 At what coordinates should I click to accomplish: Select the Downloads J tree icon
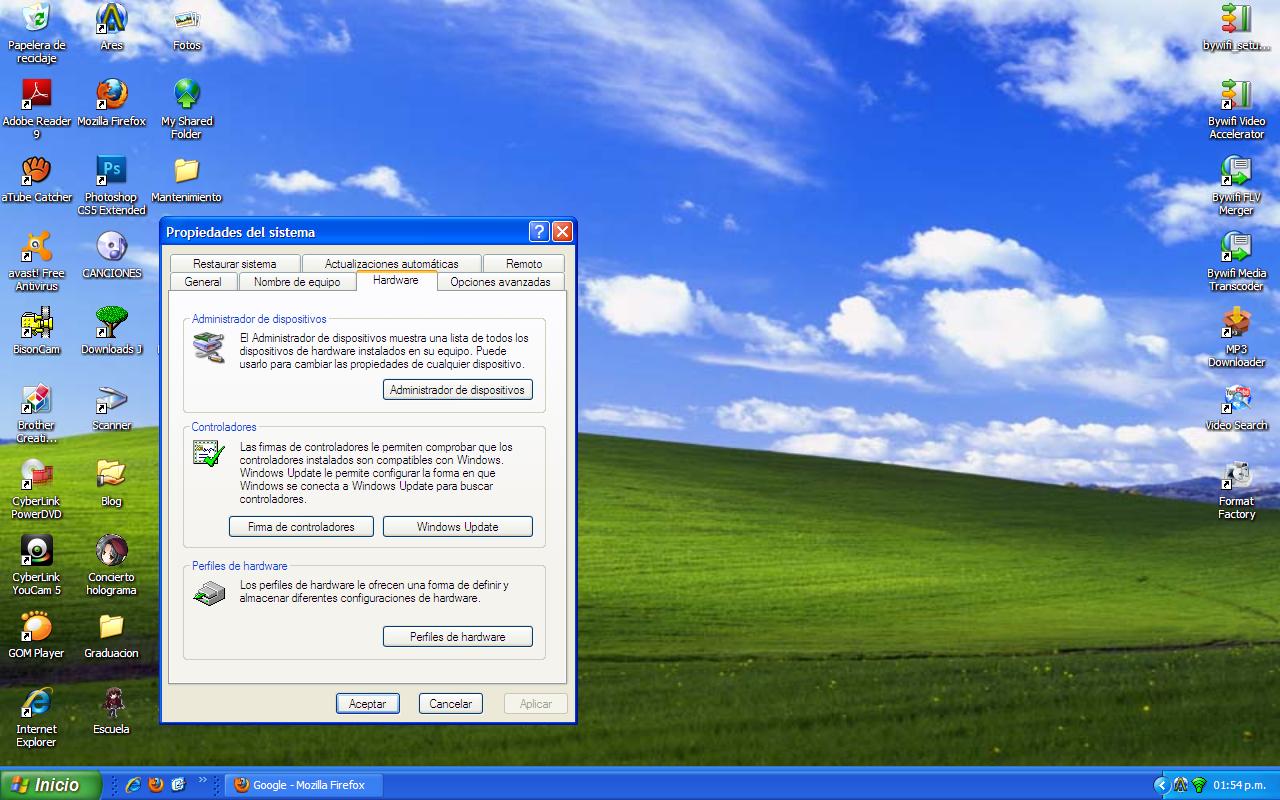(111, 331)
